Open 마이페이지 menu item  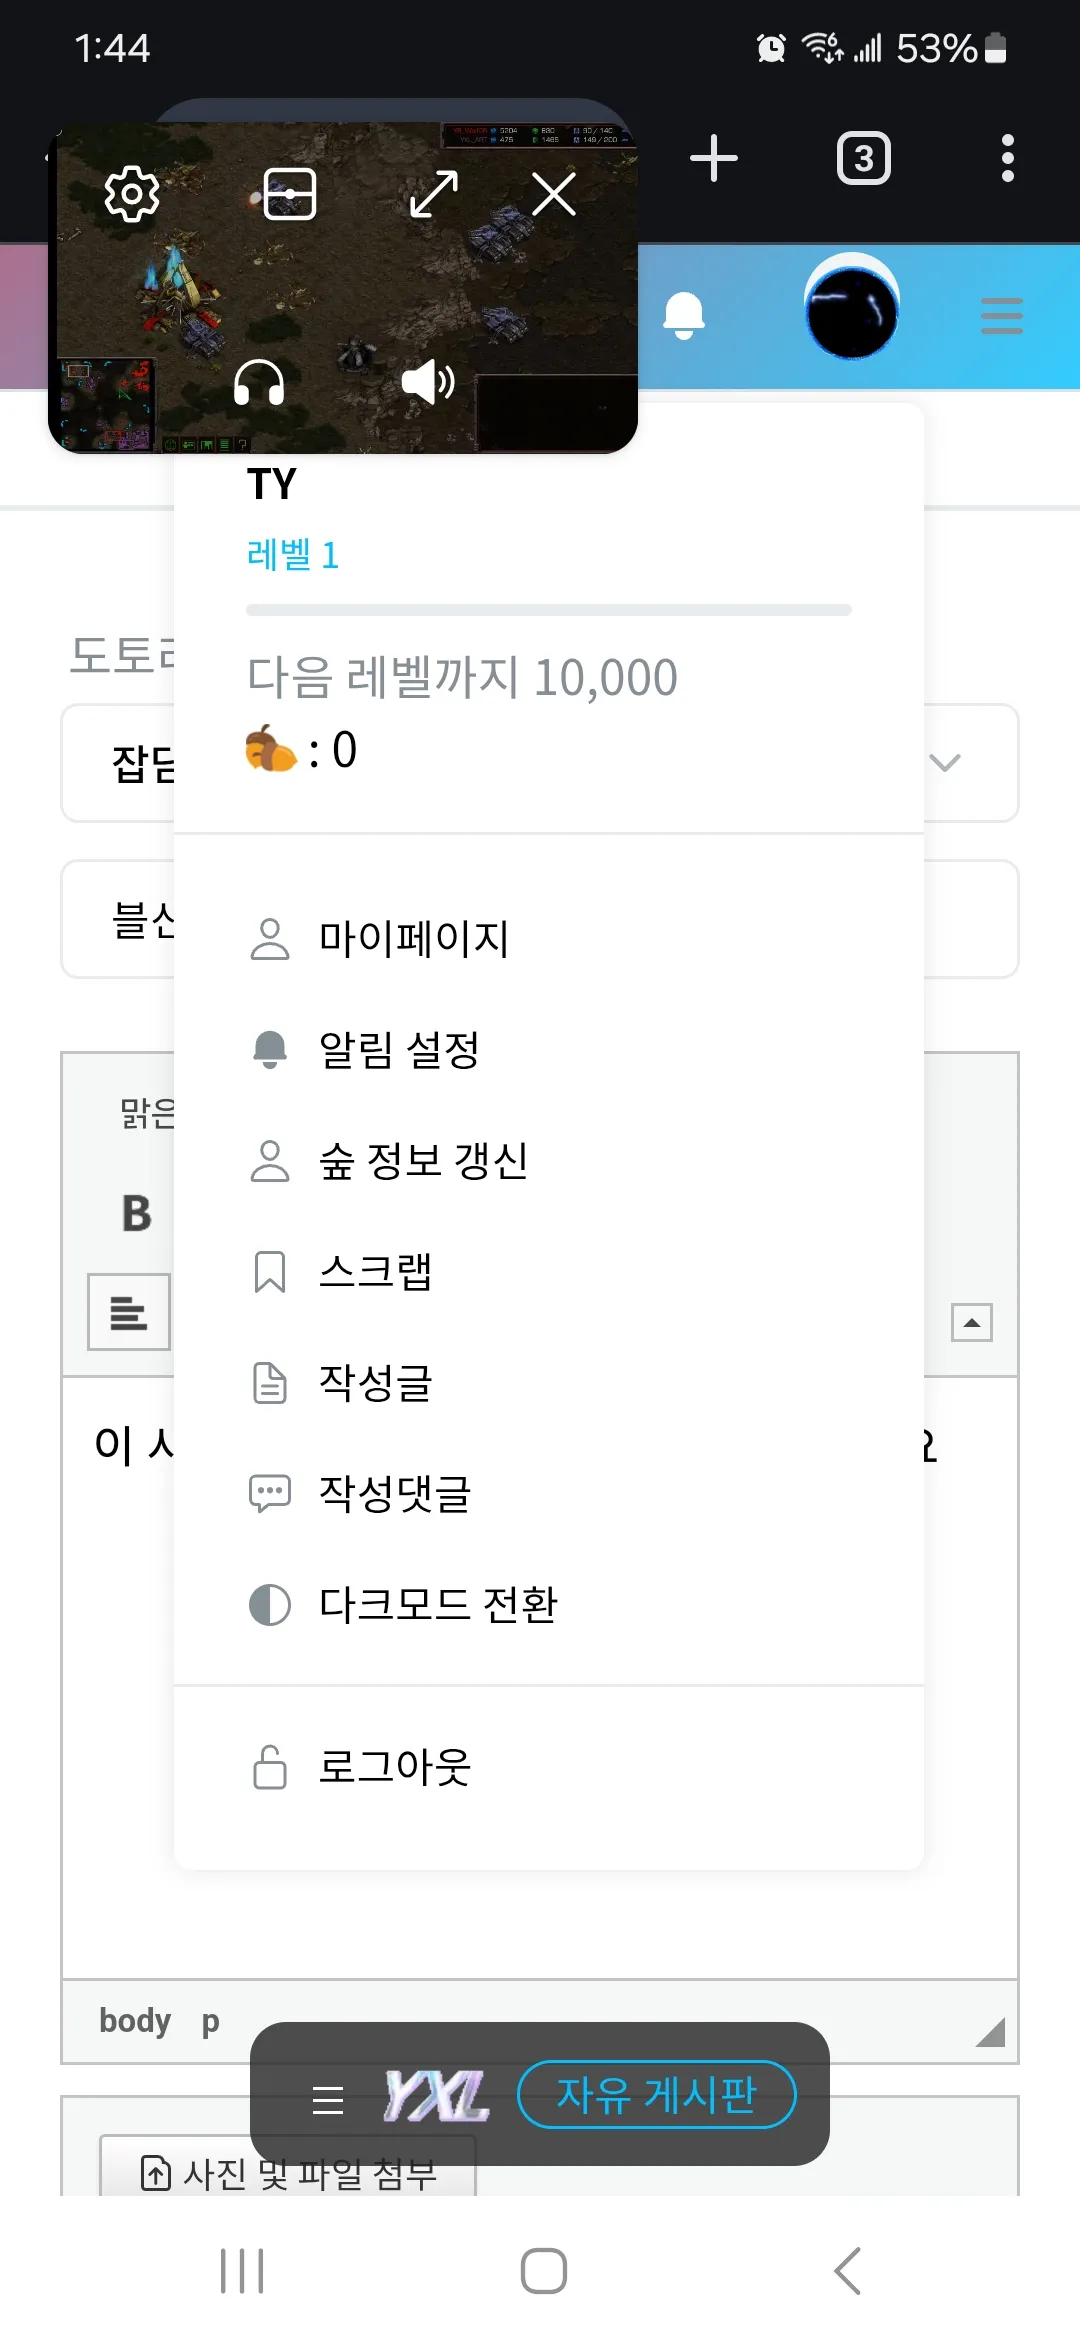(x=414, y=939)
